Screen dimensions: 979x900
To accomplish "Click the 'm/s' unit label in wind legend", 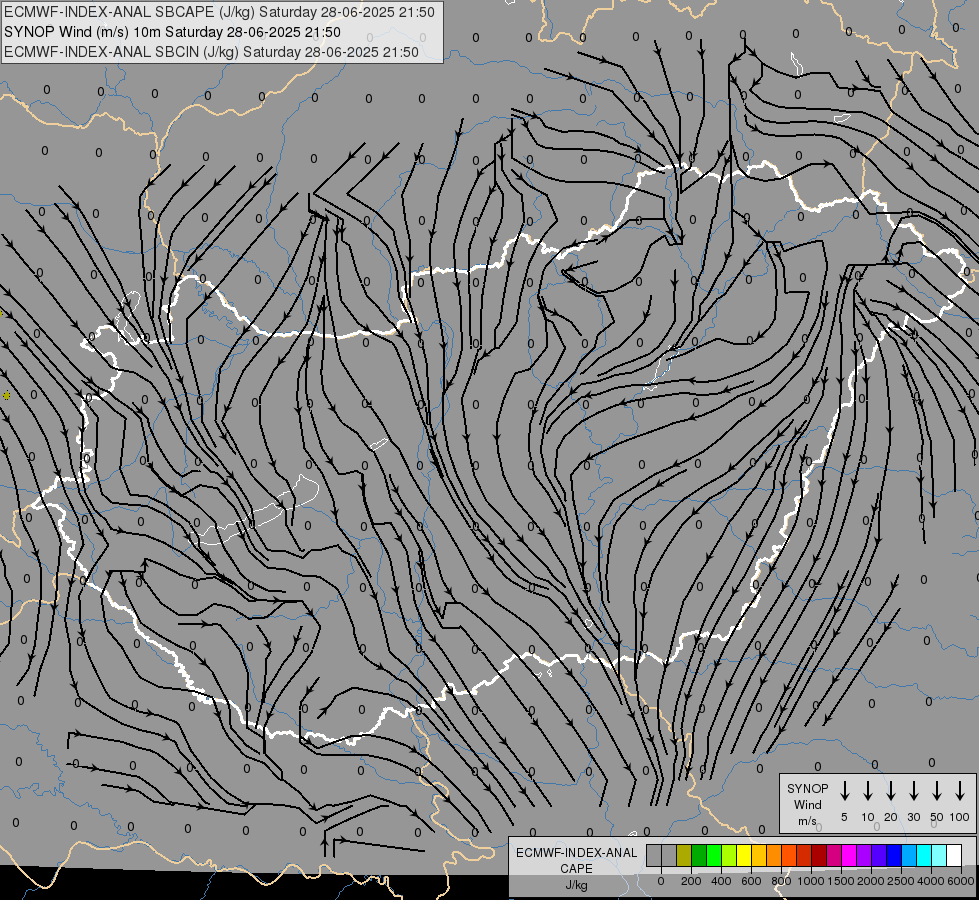I will (x=807, y=821).
